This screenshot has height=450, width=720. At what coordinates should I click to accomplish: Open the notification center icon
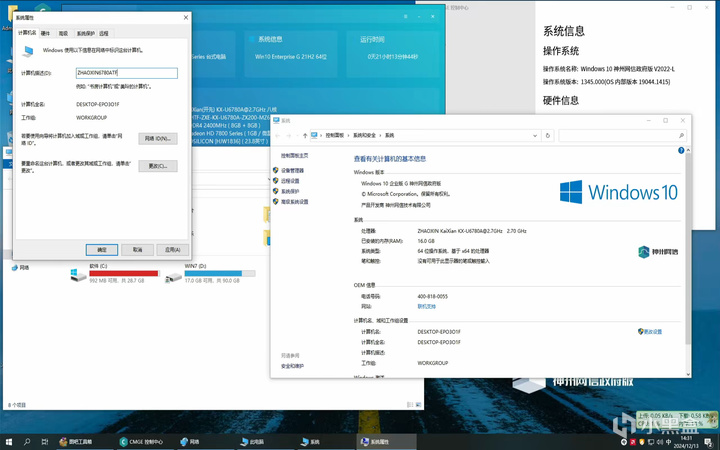tap(709, 442)
